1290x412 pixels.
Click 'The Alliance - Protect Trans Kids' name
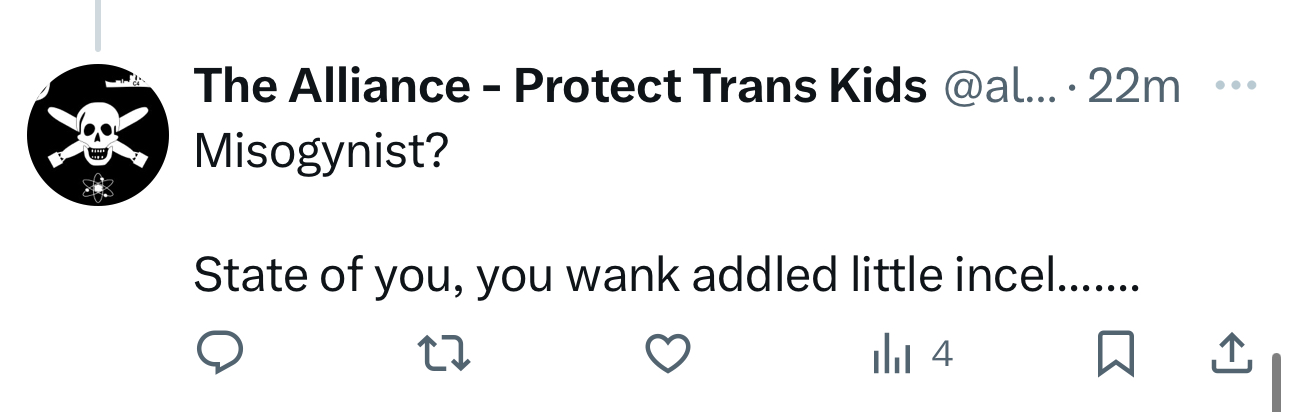560,88
